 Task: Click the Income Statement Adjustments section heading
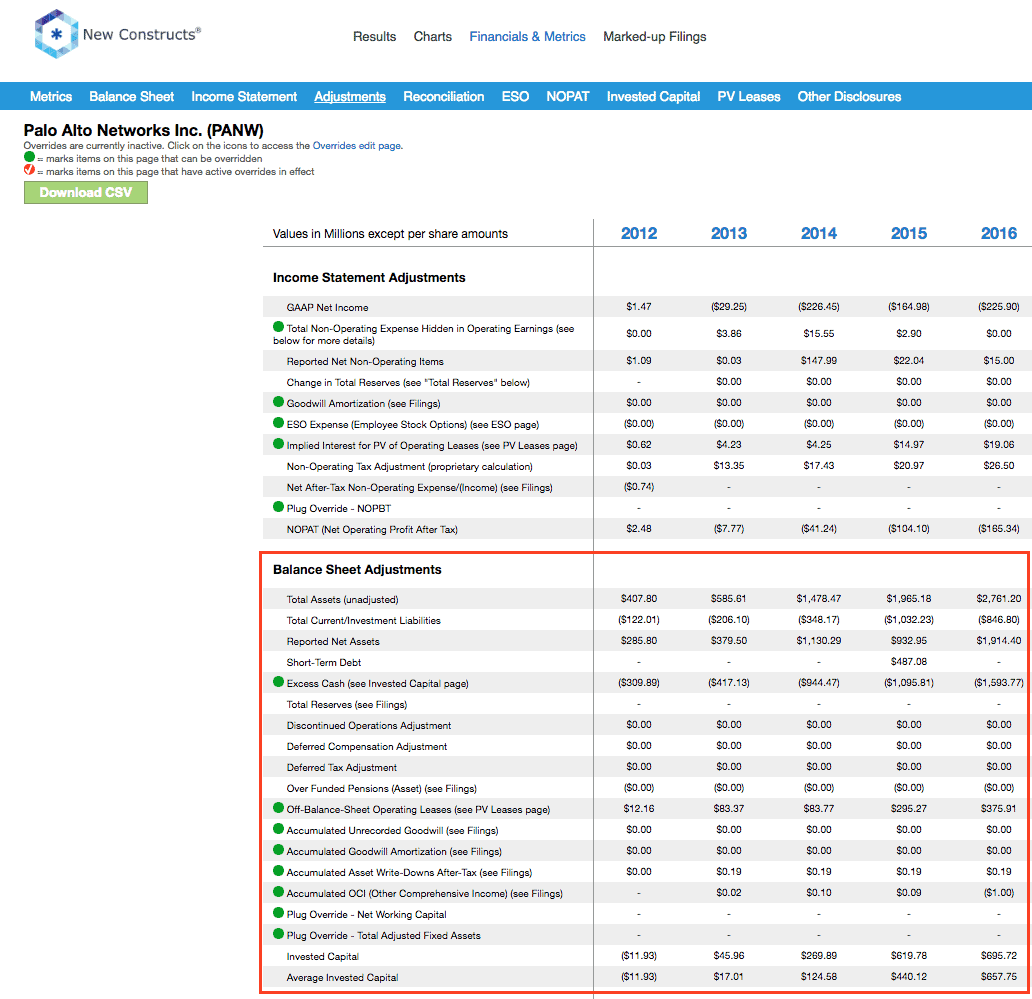pyautogui.click(x=369, y=278)
